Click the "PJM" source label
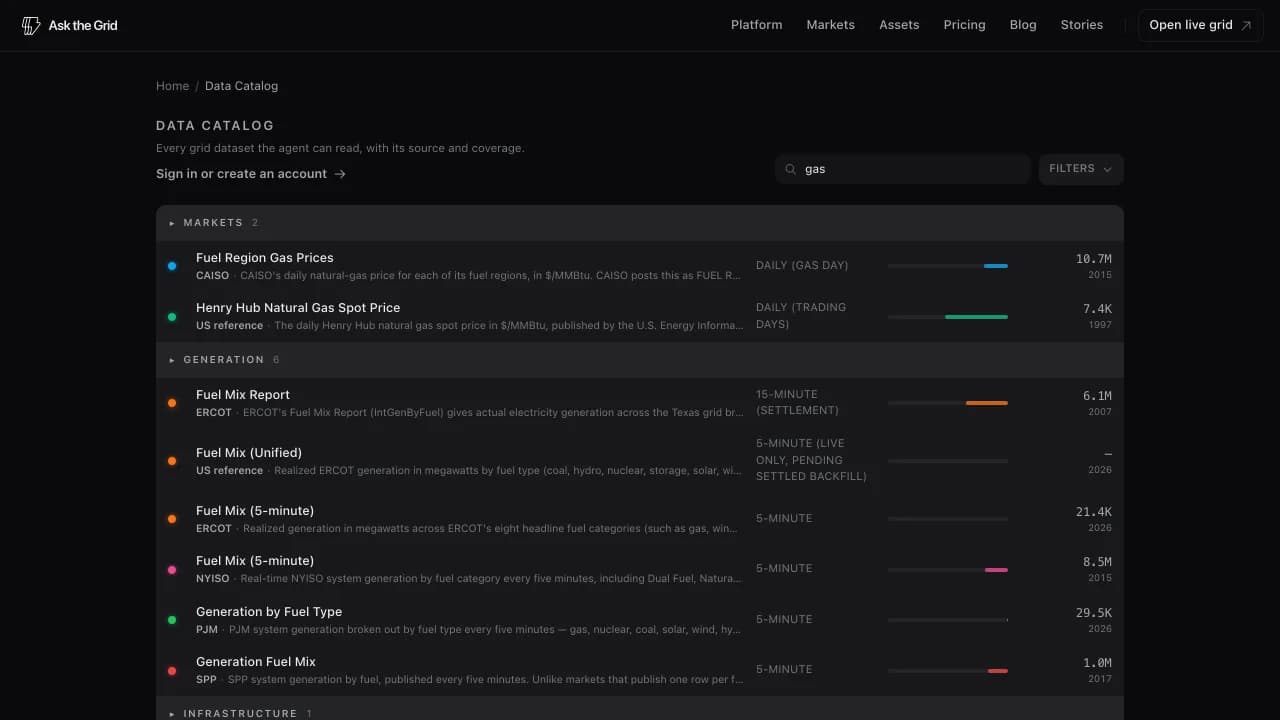Screen dimensions: 1280x720 pos(207,630)
